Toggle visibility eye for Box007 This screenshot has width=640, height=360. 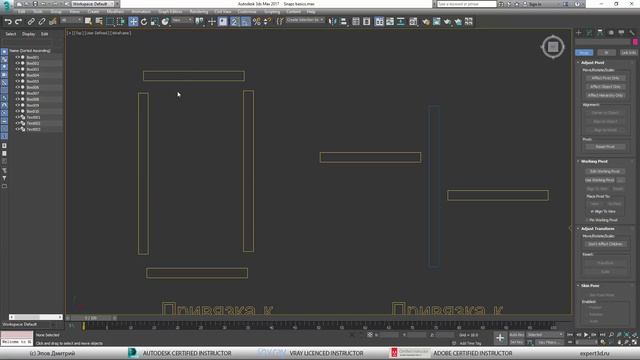tap(18, 93)
